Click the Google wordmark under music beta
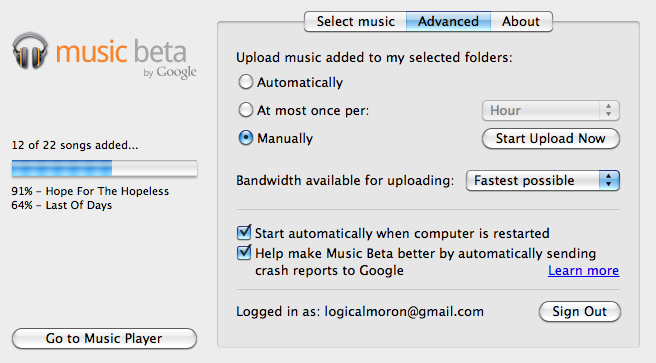This screenshot has height=363, width=656. point(176,73)
